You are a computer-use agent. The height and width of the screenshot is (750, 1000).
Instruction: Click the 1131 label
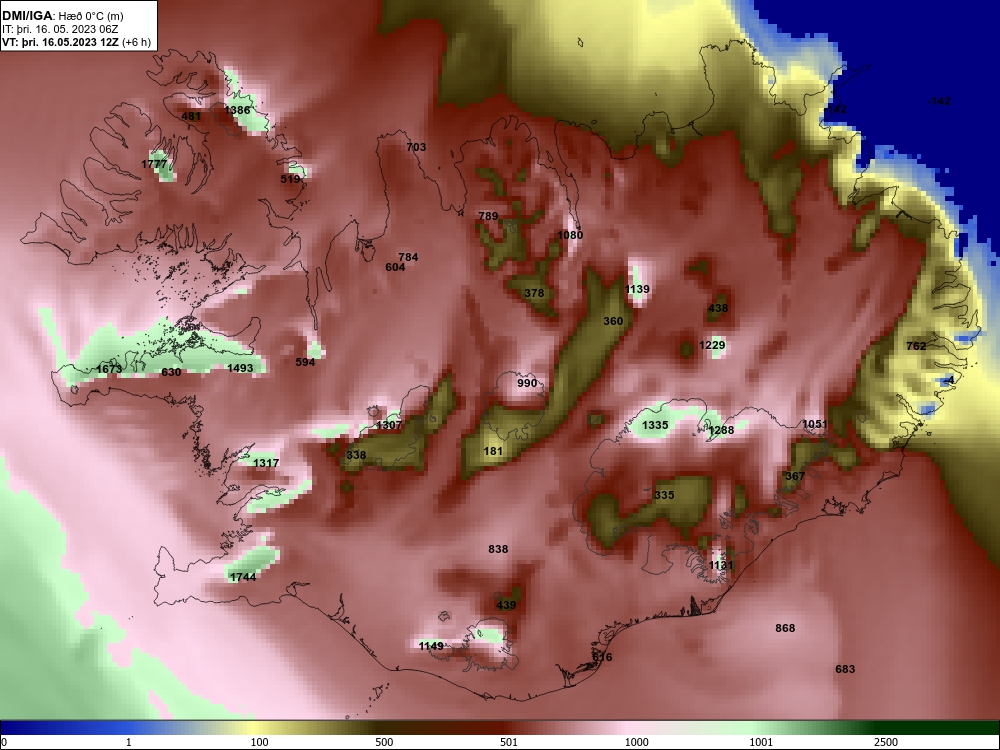click(x=721, y=565)
